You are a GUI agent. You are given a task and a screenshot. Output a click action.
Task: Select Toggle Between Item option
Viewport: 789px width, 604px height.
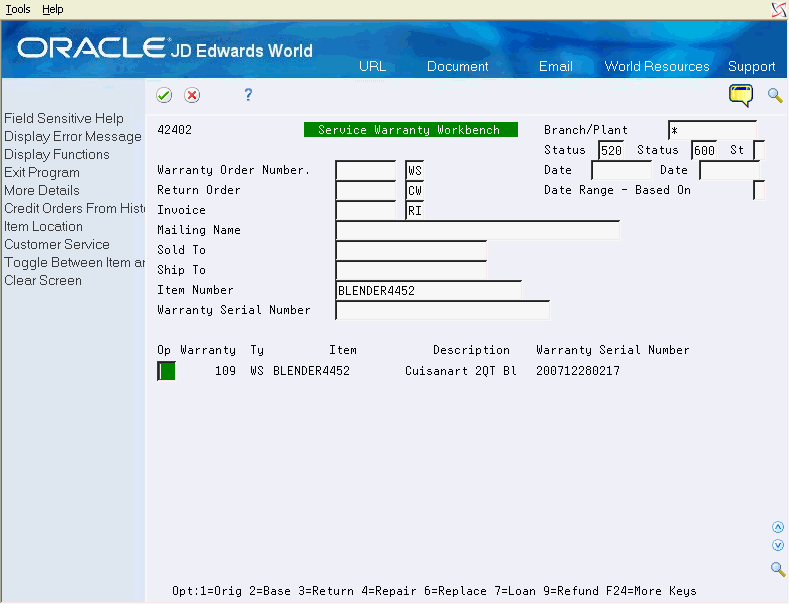coord(74,262)
